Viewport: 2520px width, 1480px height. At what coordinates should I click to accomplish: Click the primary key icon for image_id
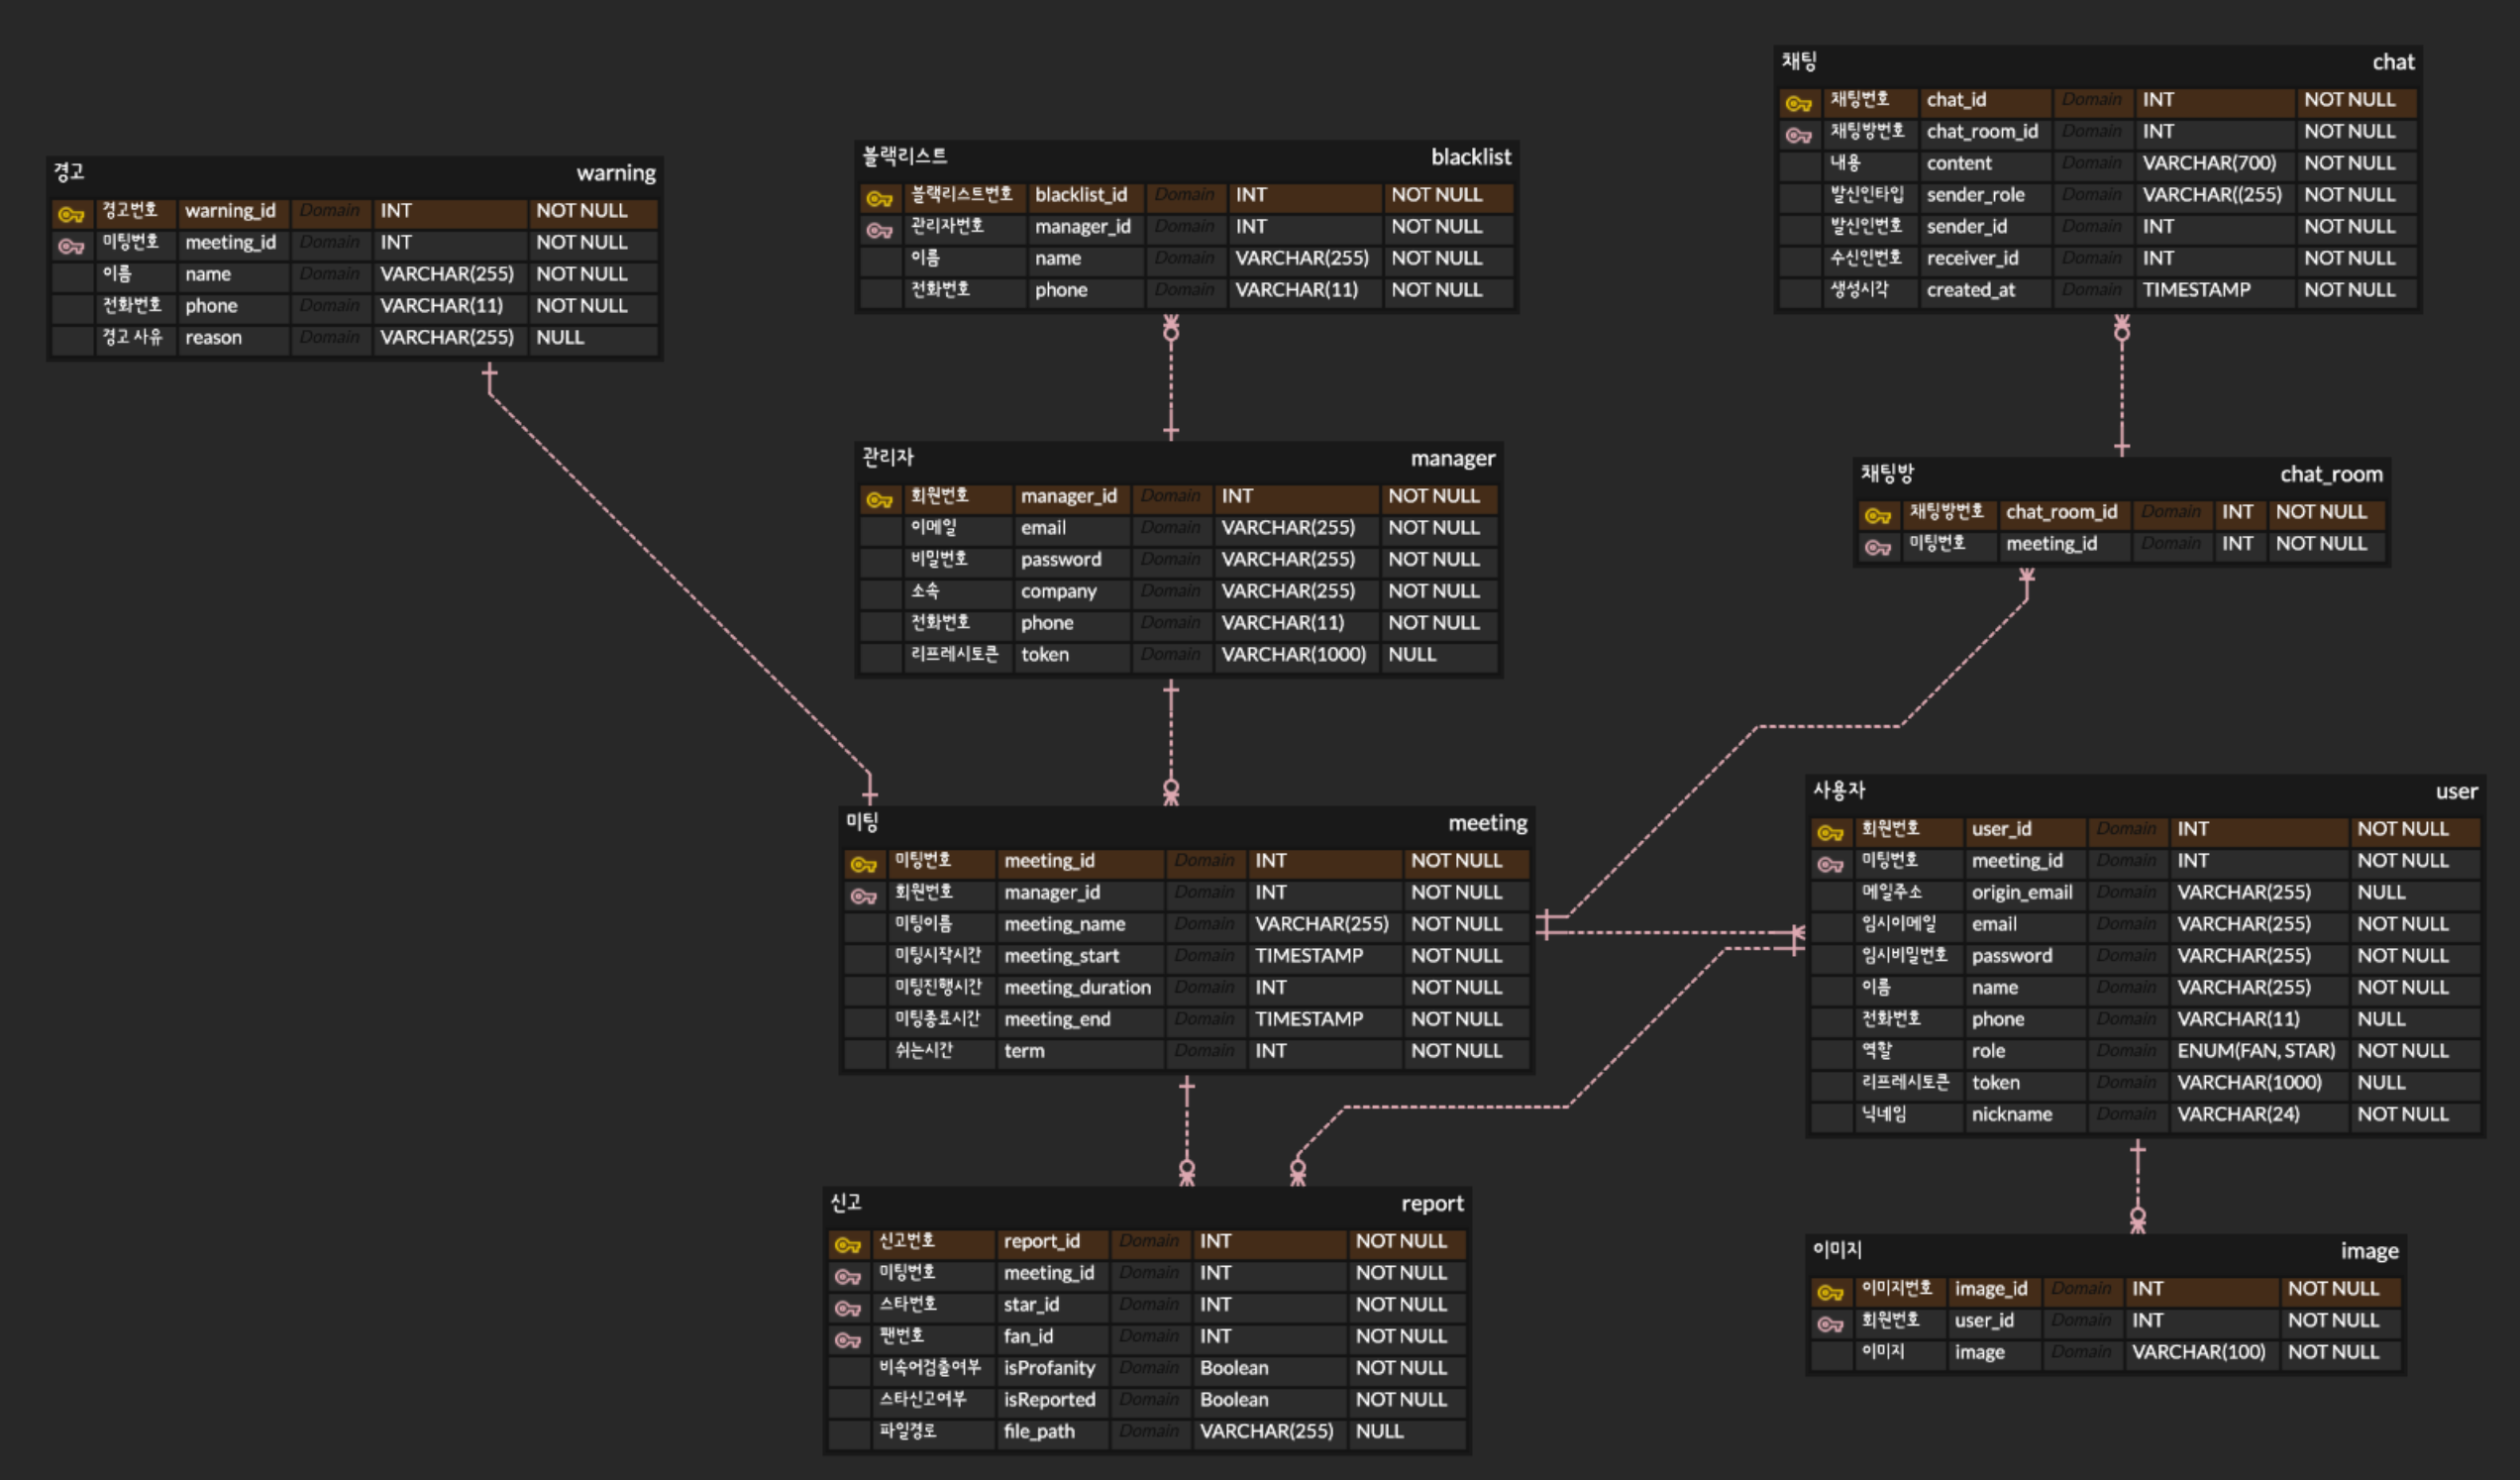tap(1830, 1292)
